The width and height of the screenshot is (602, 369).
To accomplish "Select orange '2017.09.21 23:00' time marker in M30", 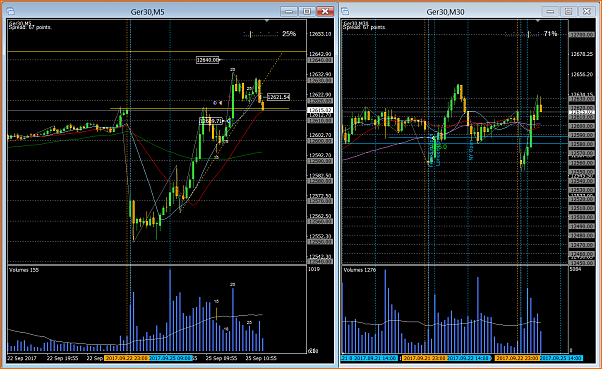I will [x=424, y=358].
